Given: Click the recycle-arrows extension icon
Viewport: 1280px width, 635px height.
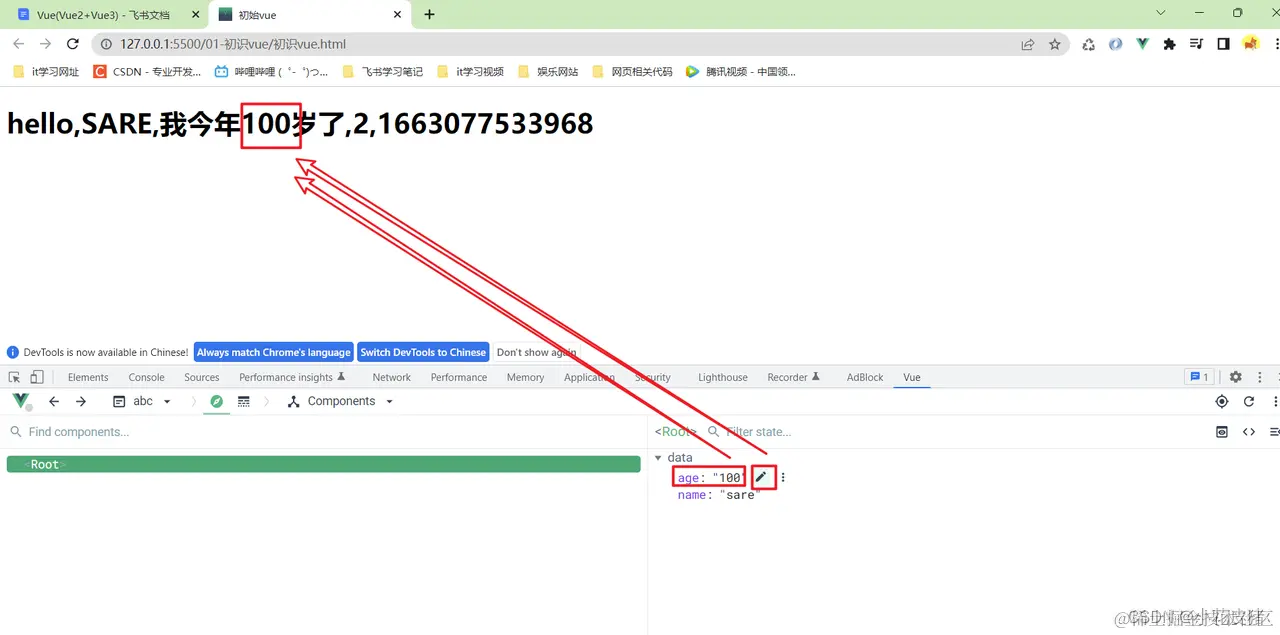Looking at the screenshot, I should click(1088, 44).
